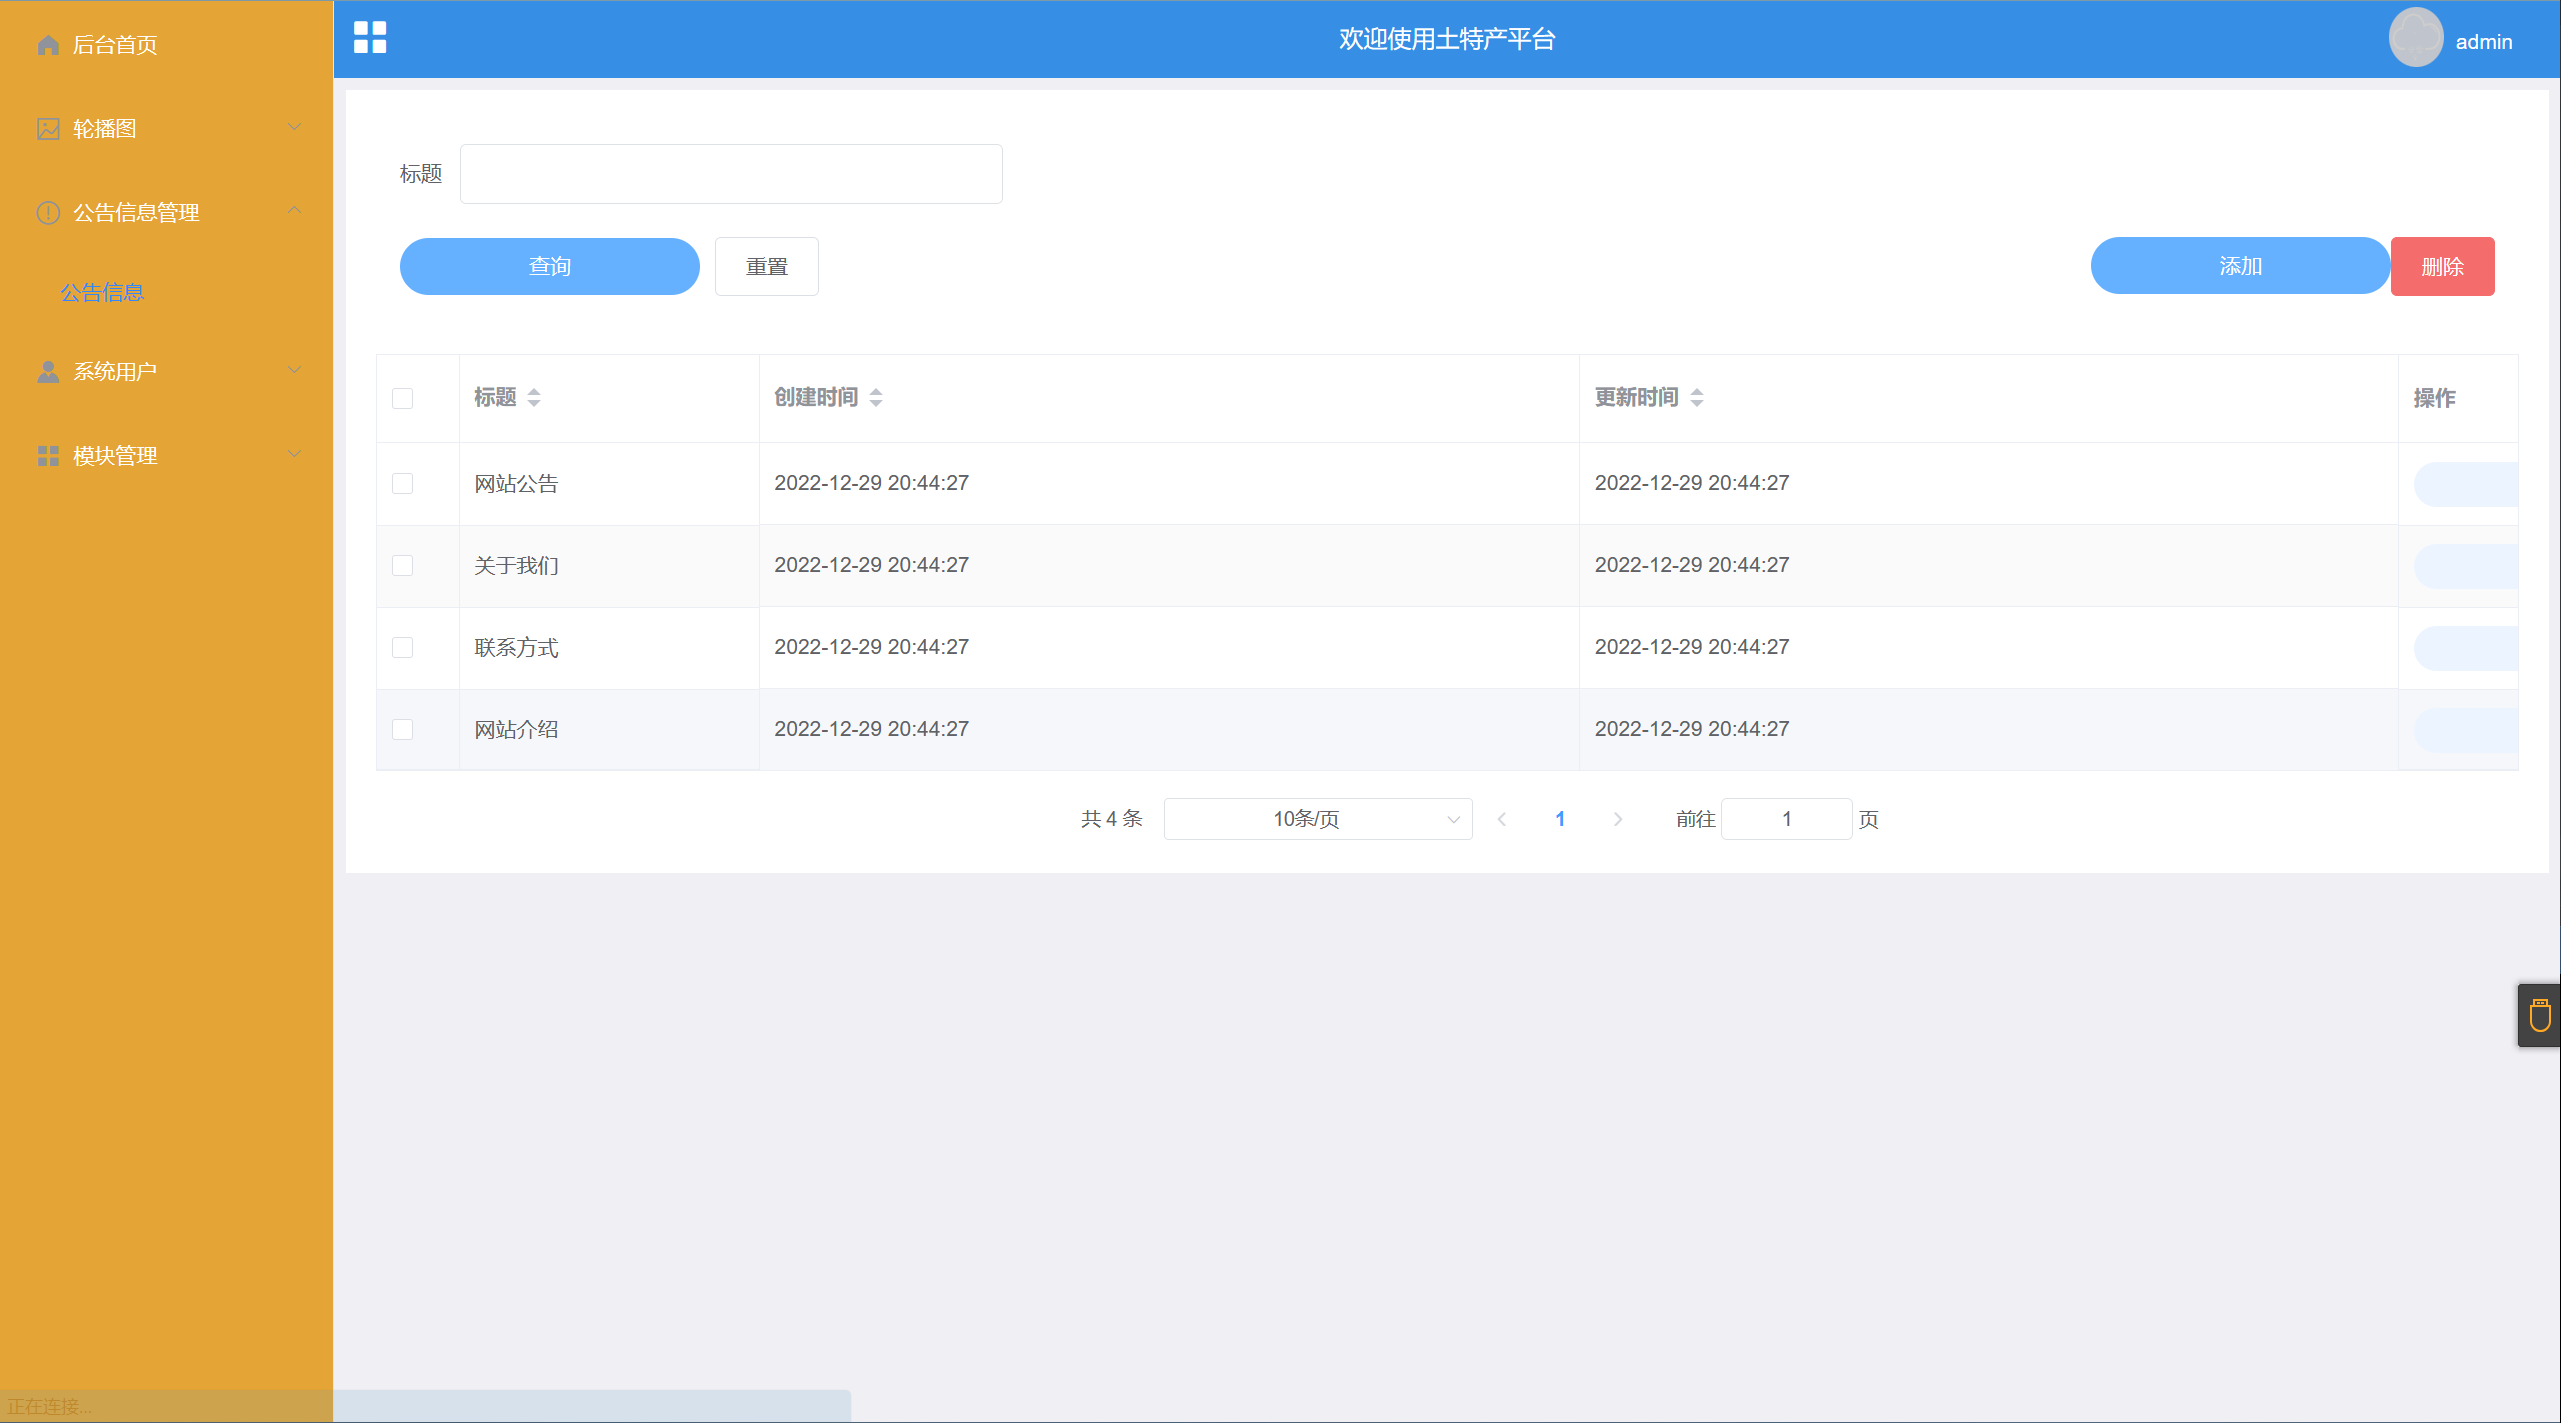The height and width of the screenshot is (1423, 2561).
Task: Collapse the 公告信息管理 sidebar section
Action: 165,213
